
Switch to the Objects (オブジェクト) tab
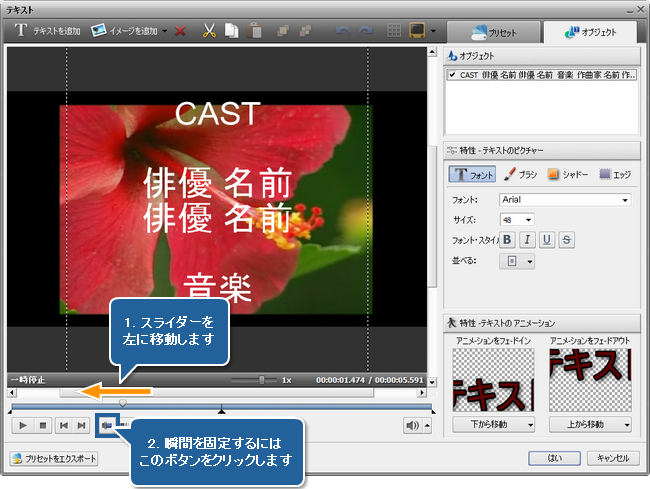[x=590, y=32]
